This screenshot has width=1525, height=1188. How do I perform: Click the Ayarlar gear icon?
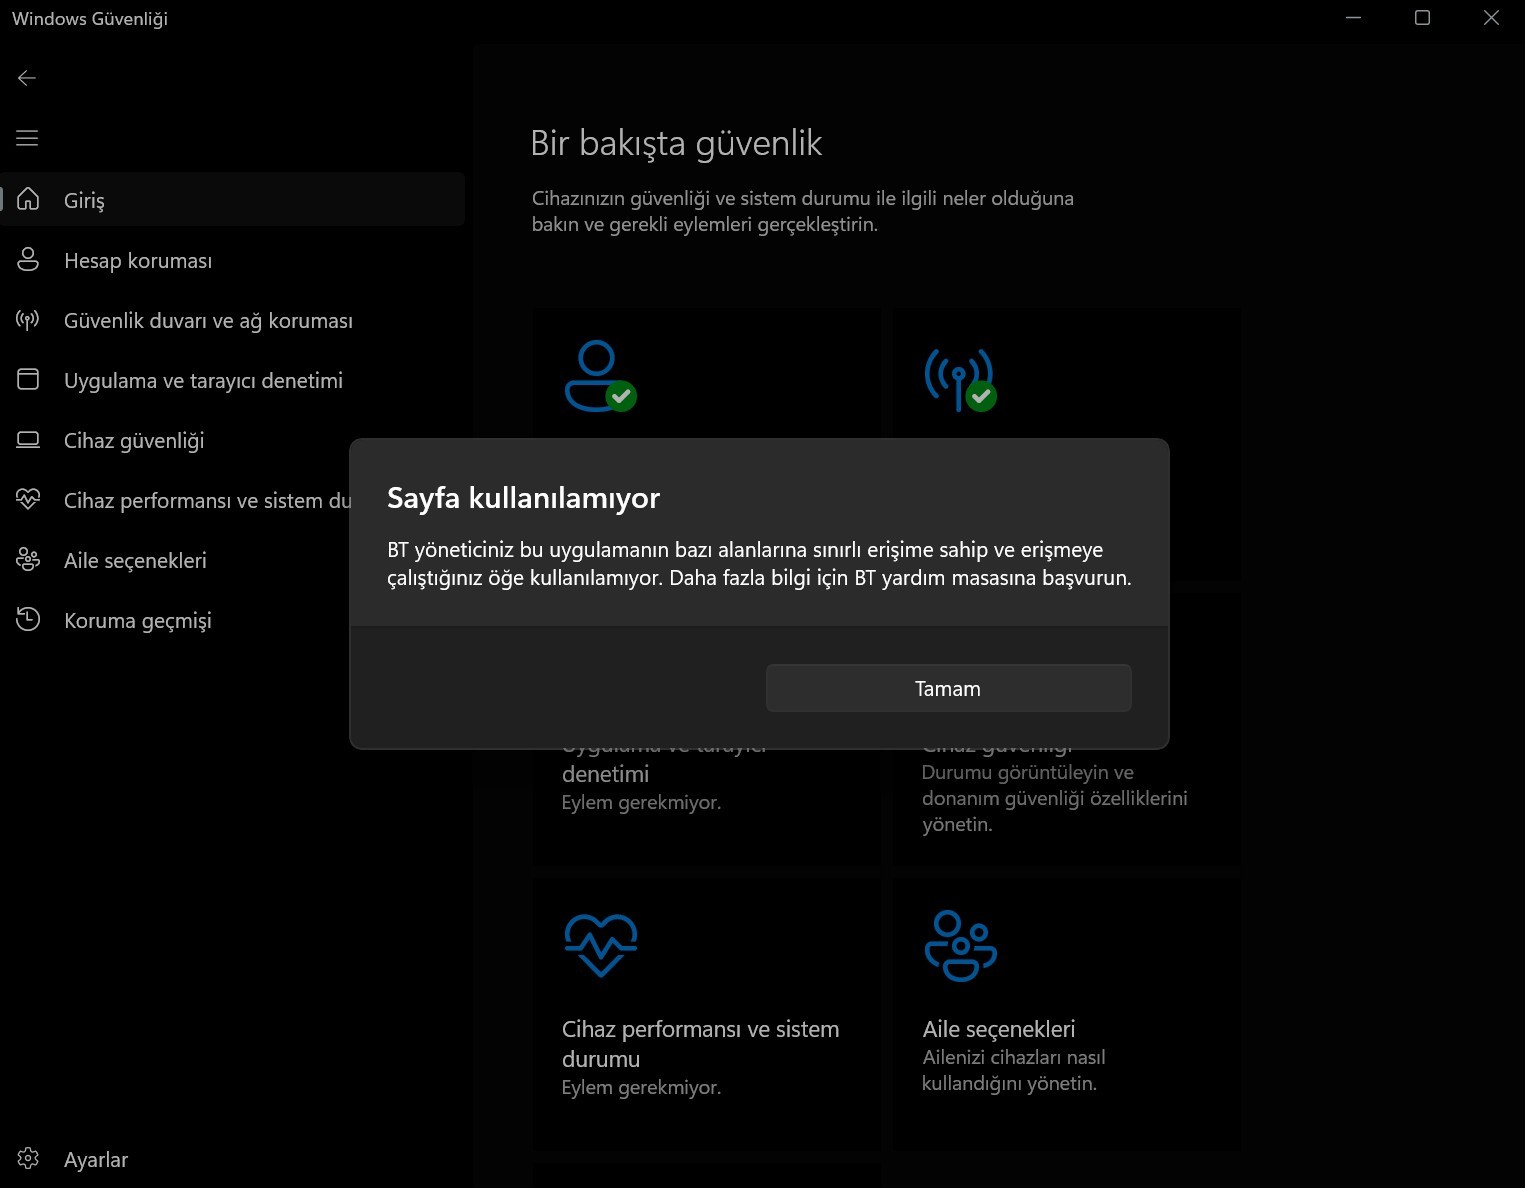[28, 1158]
